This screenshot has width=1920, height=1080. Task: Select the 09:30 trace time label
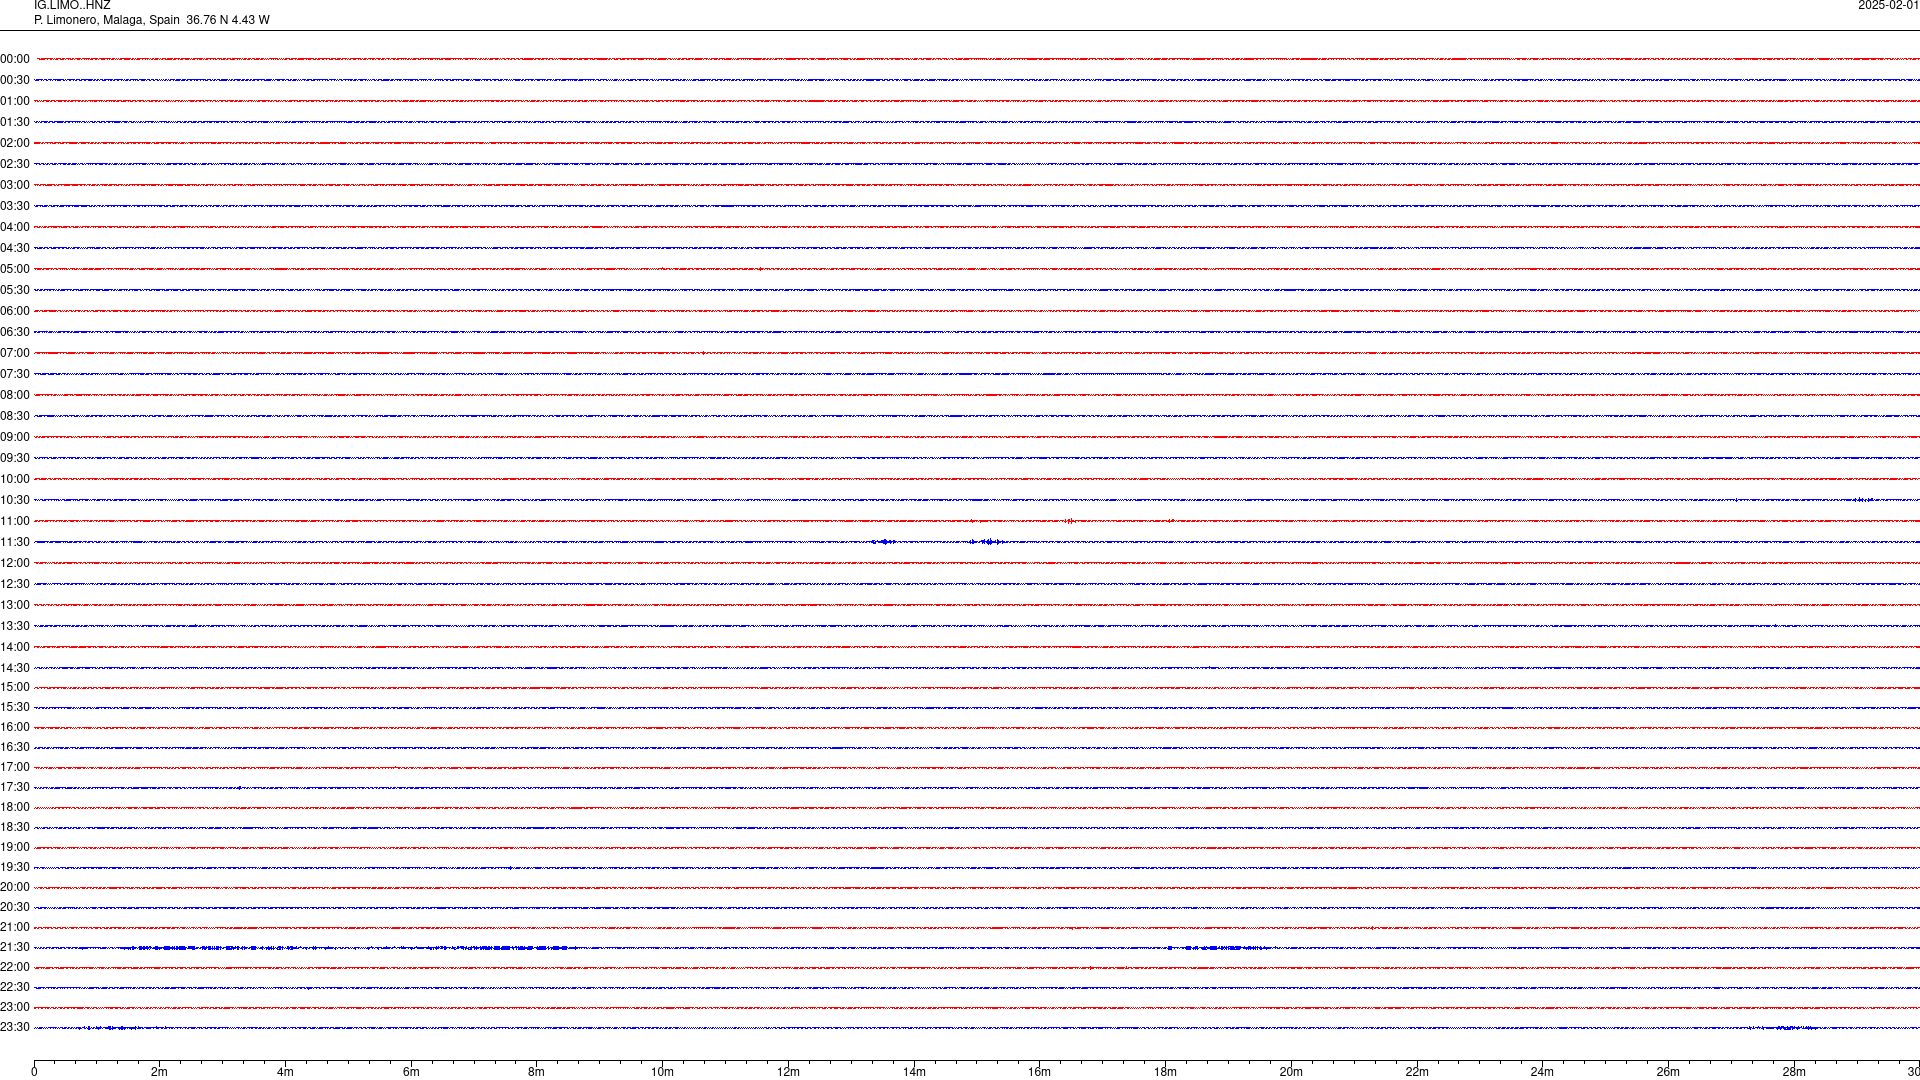[15, 458]
